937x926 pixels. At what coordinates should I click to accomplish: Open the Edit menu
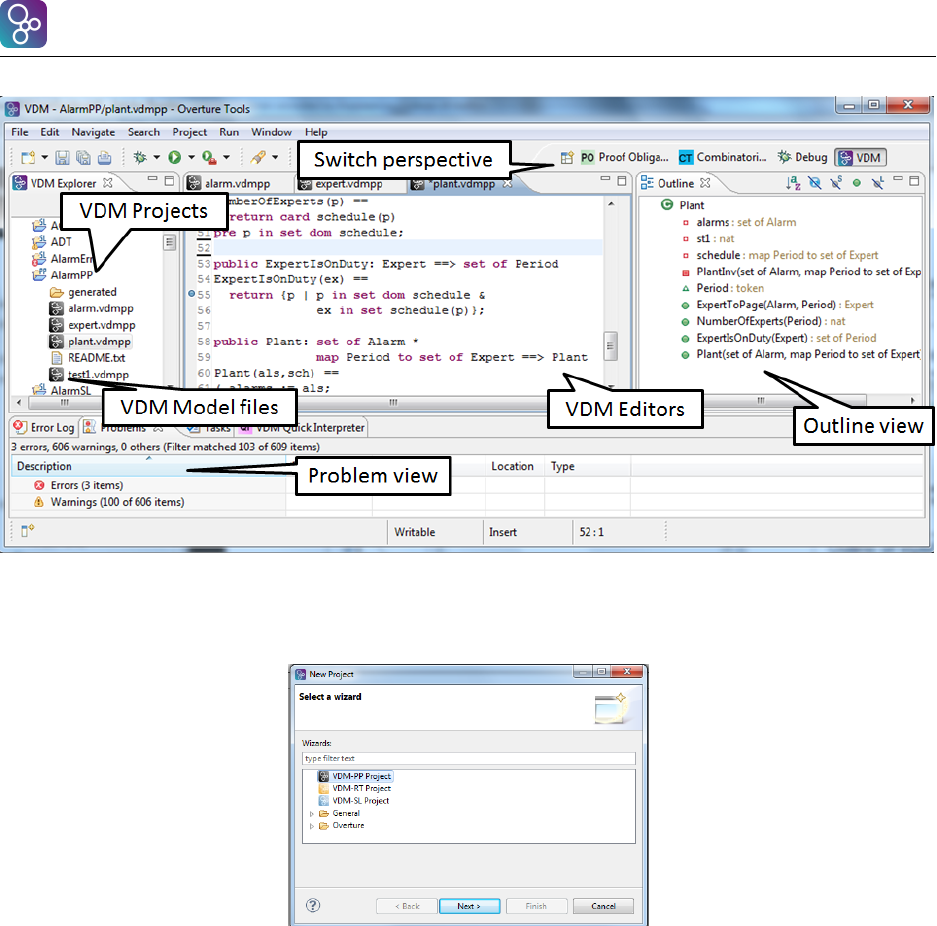click(50, 132)
